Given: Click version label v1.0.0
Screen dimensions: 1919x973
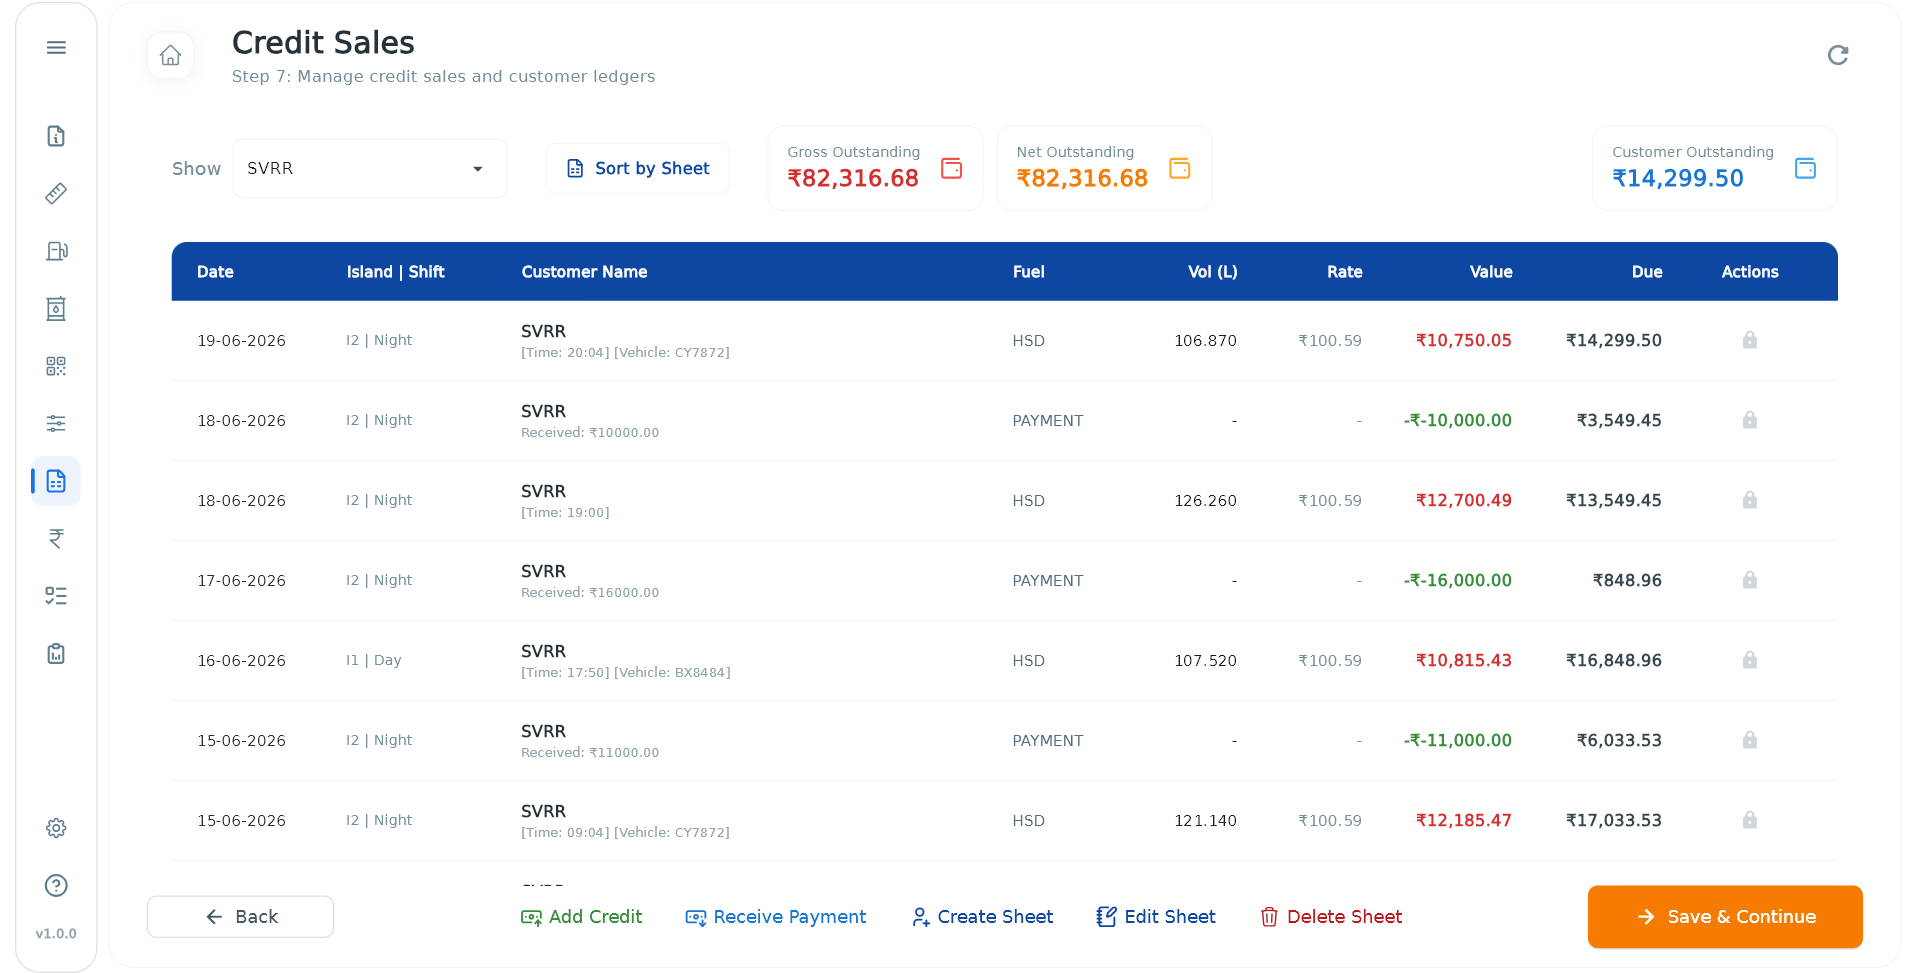Looking at the screenshot, I should click(56, 934).
